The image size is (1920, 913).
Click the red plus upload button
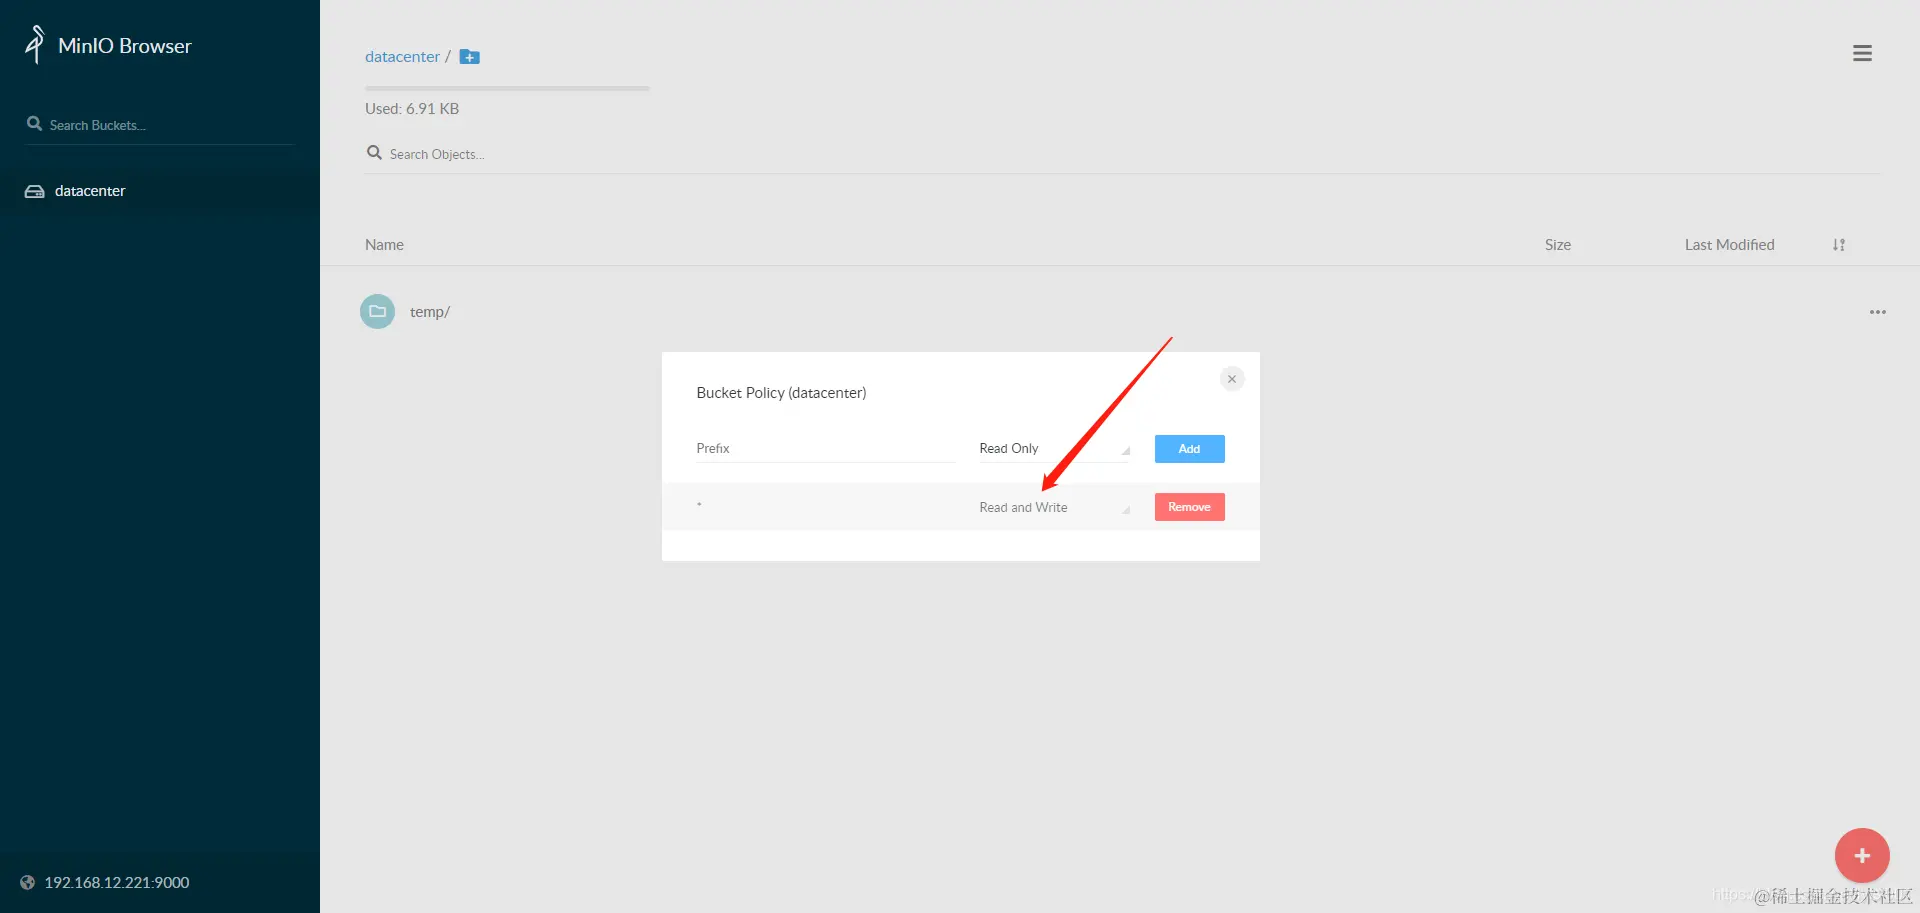click(x=1862, y=855)
